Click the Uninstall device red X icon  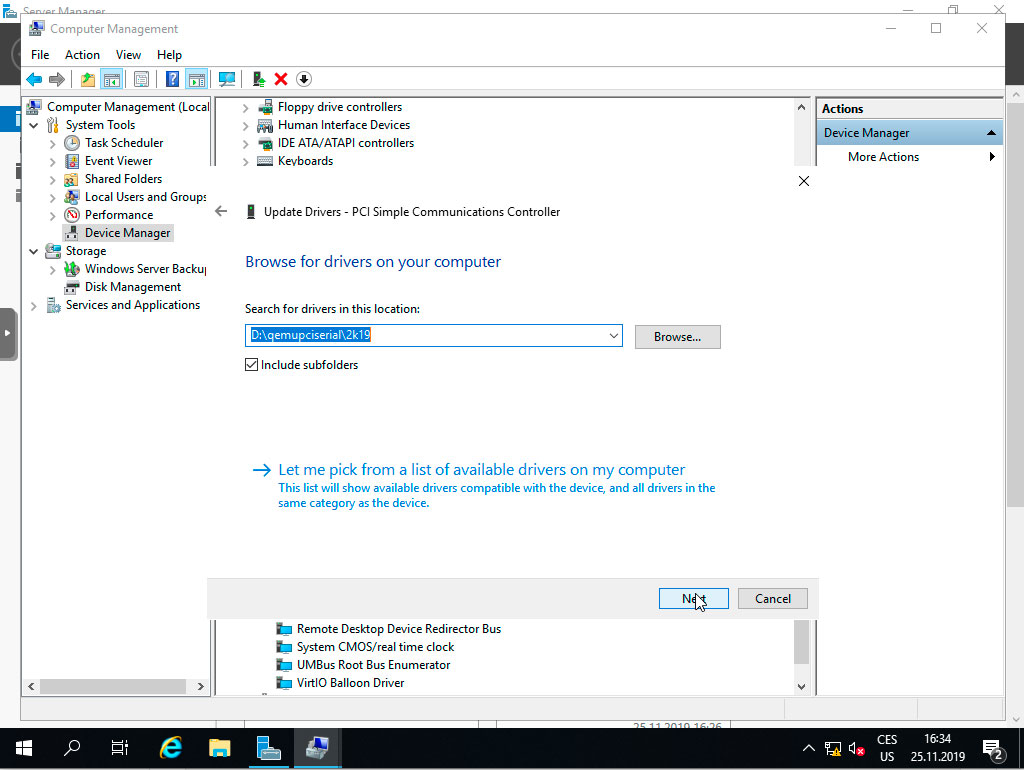coord(281,79)
